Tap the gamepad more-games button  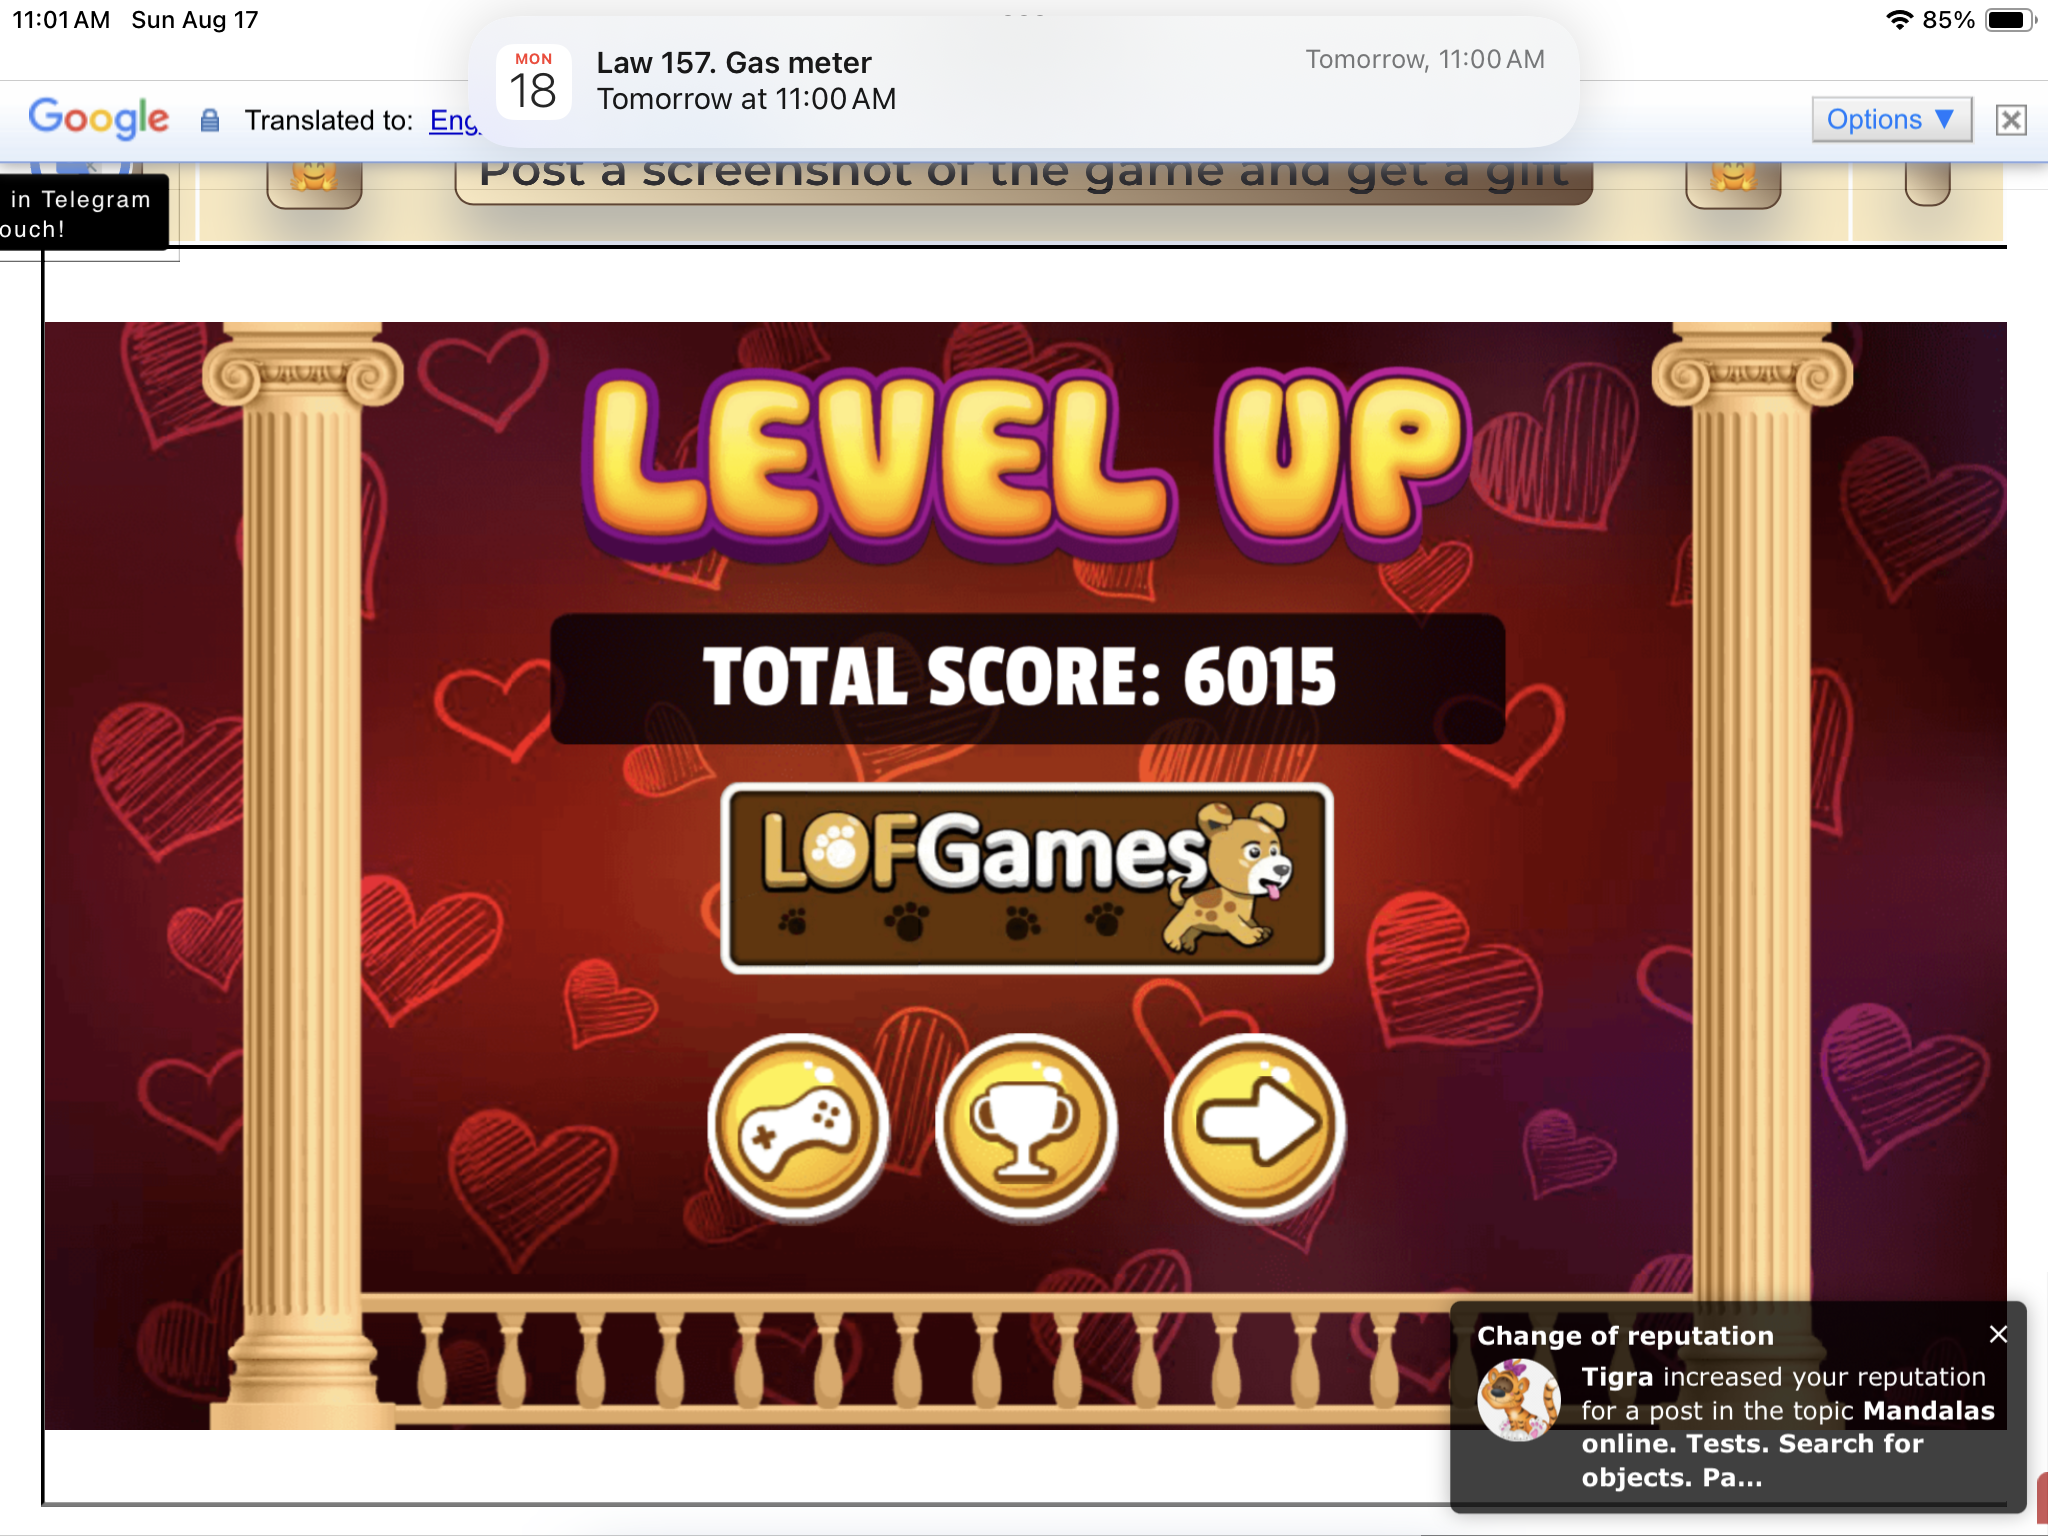pyautogui.click(x=798, y=1127)
